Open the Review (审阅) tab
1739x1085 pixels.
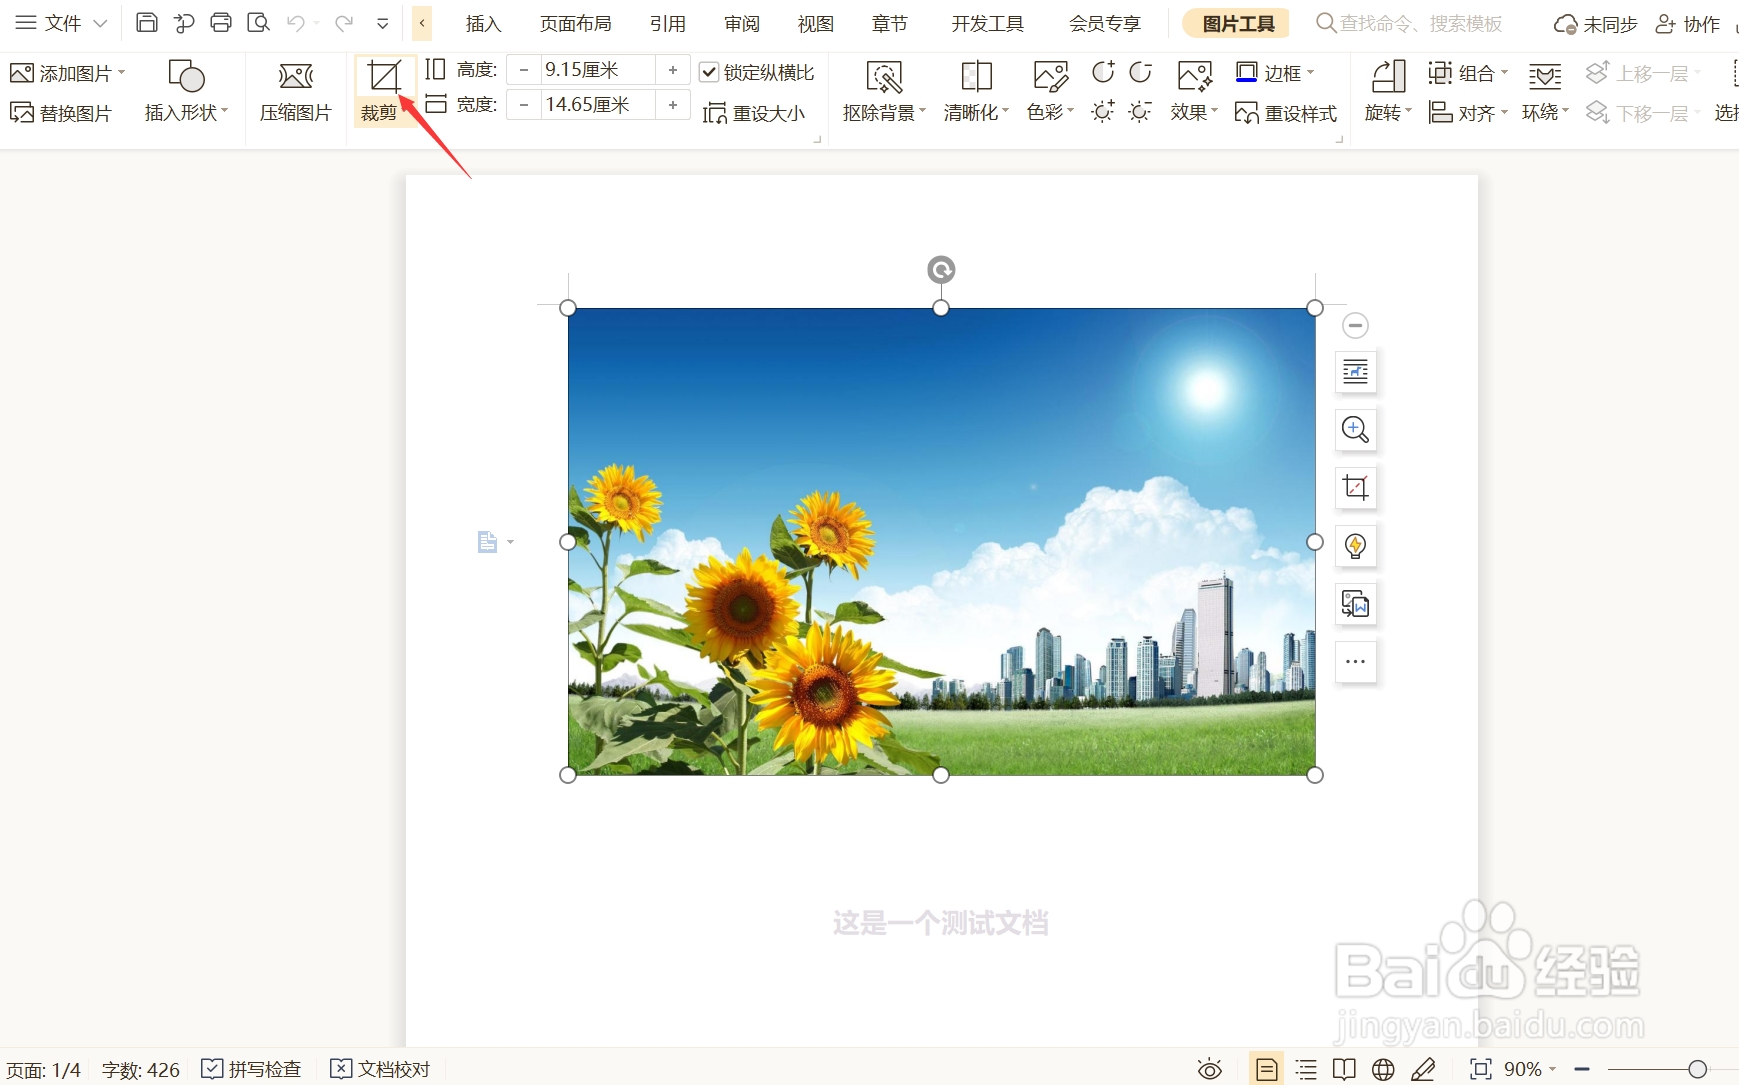(x=742, y=23)
